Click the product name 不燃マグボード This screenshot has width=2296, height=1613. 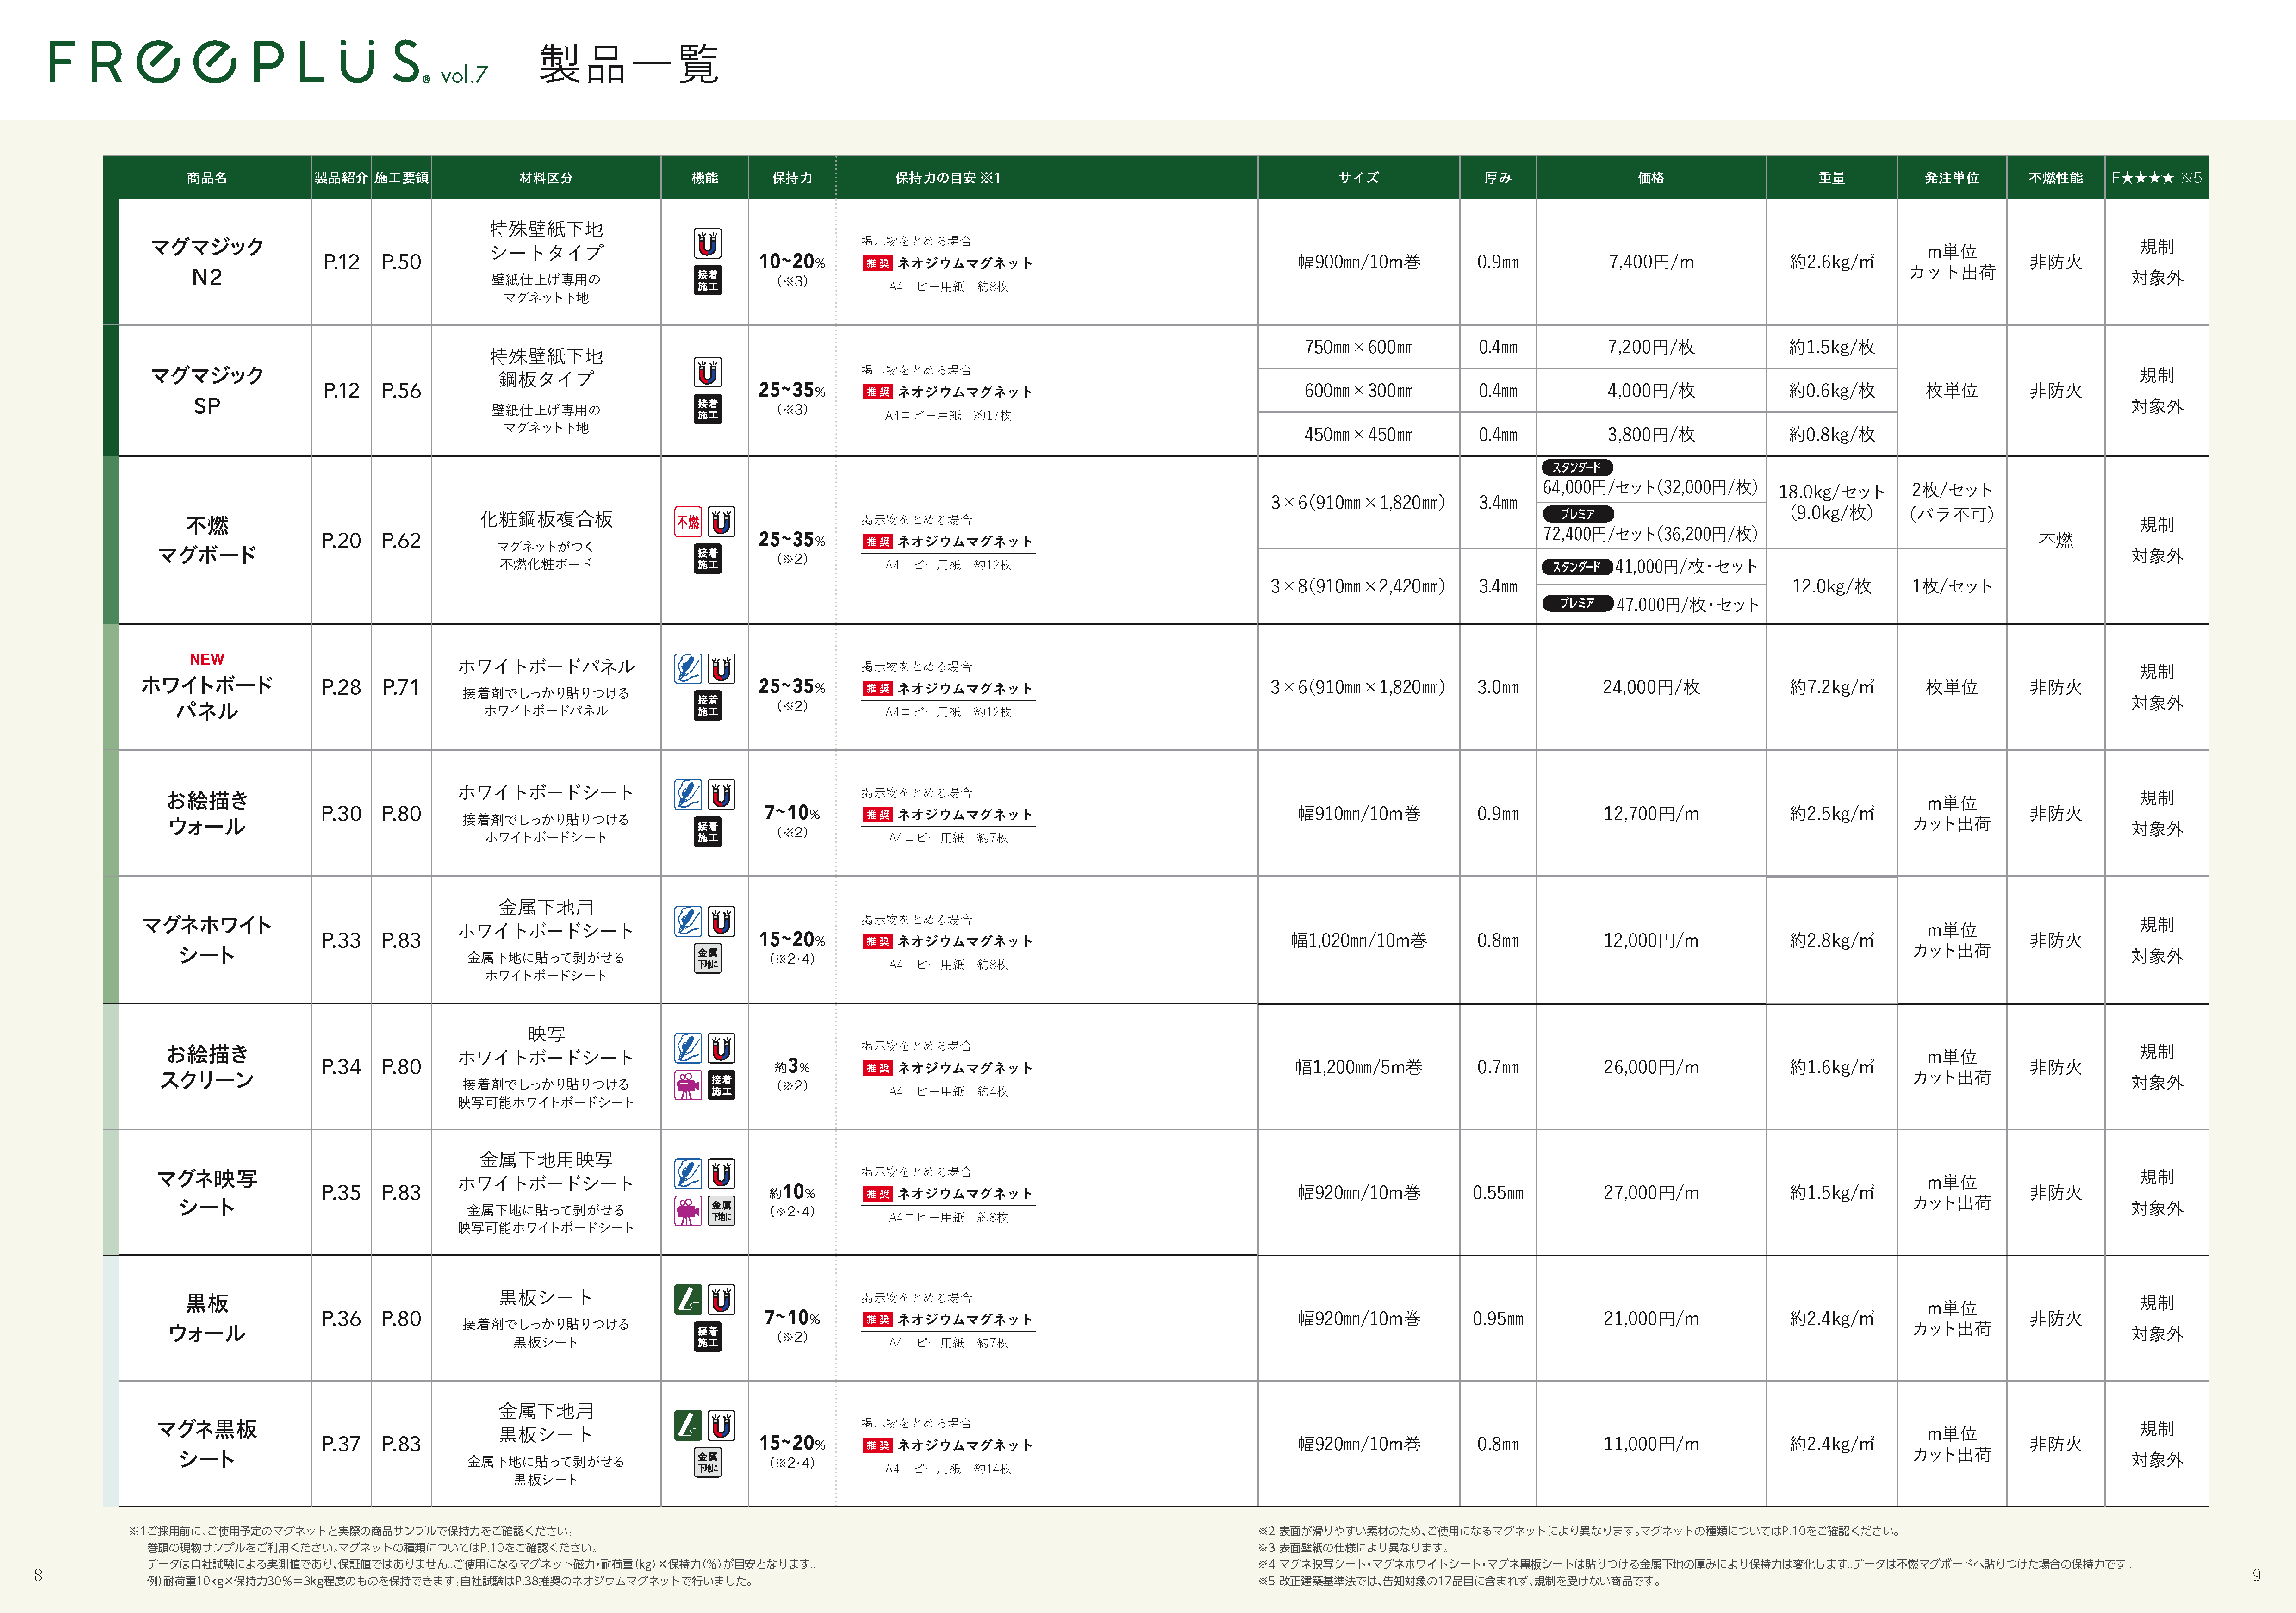coord(207,540)
